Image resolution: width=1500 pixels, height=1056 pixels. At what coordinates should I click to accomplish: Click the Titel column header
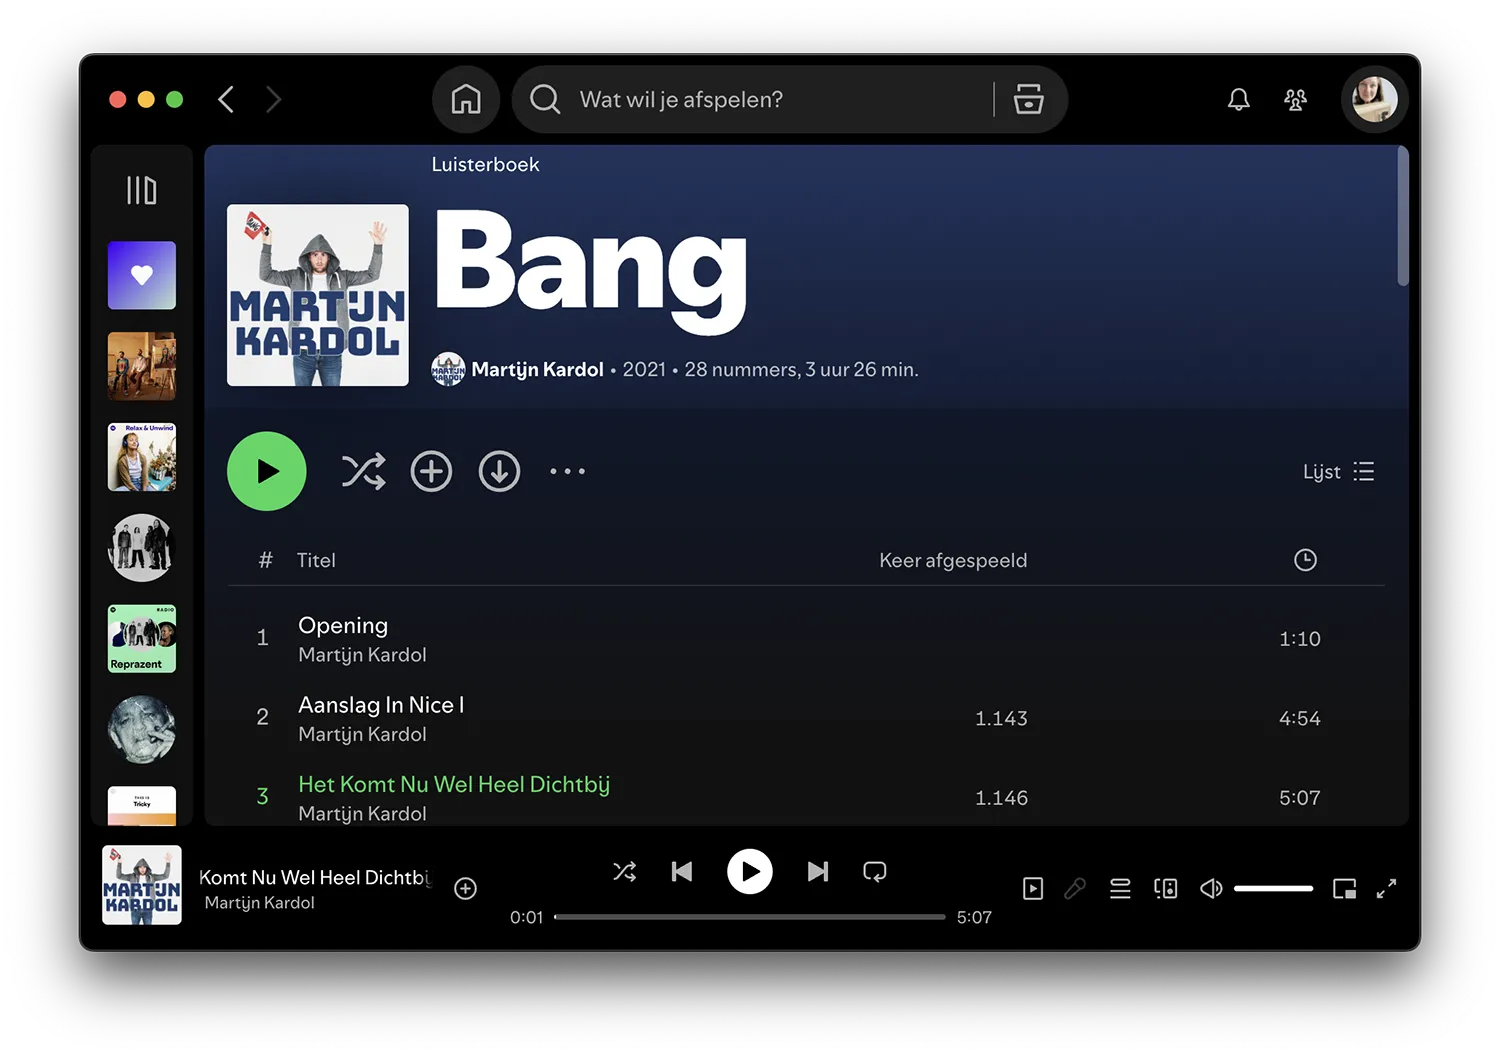pos(316,560)
